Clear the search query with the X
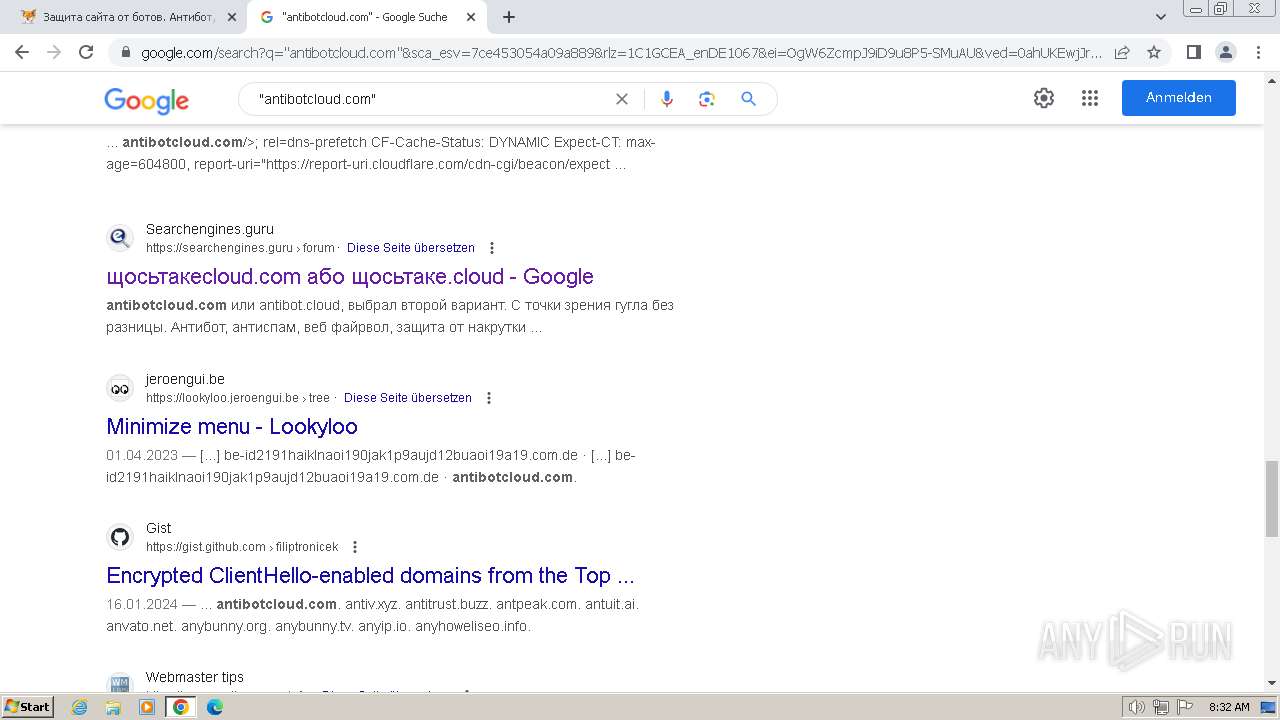Image resolution: width=1280 pixels, height=720 pixels. point(622,99)
